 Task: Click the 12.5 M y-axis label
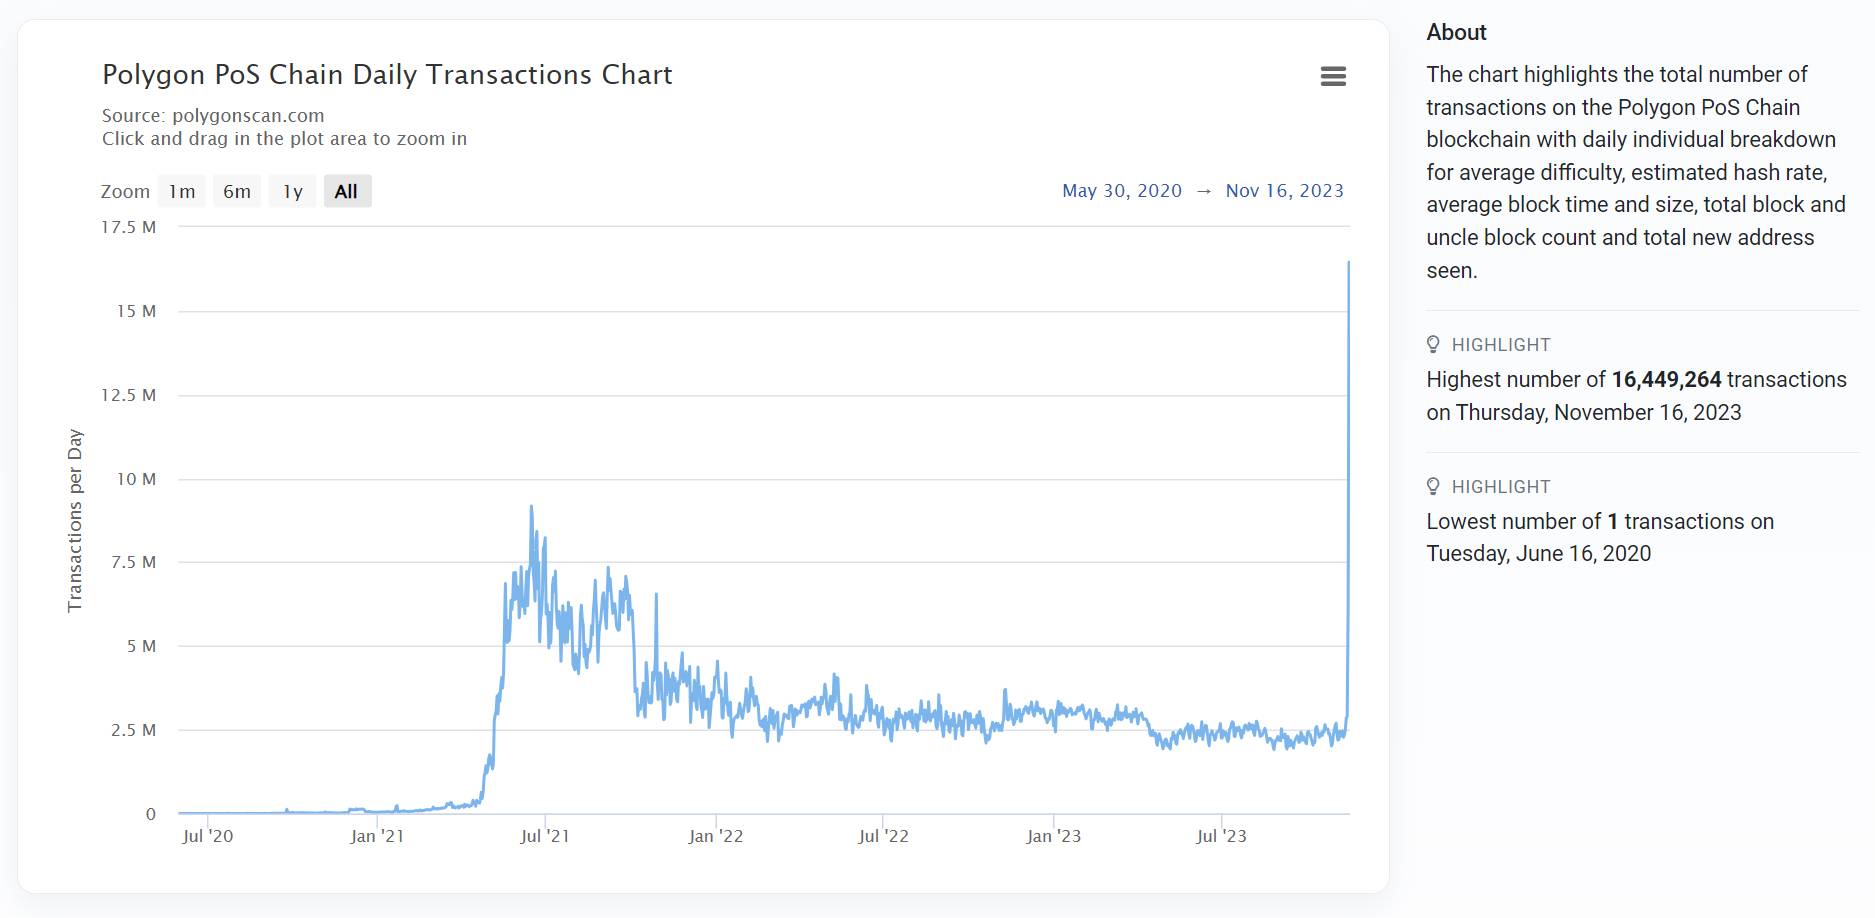129,395
